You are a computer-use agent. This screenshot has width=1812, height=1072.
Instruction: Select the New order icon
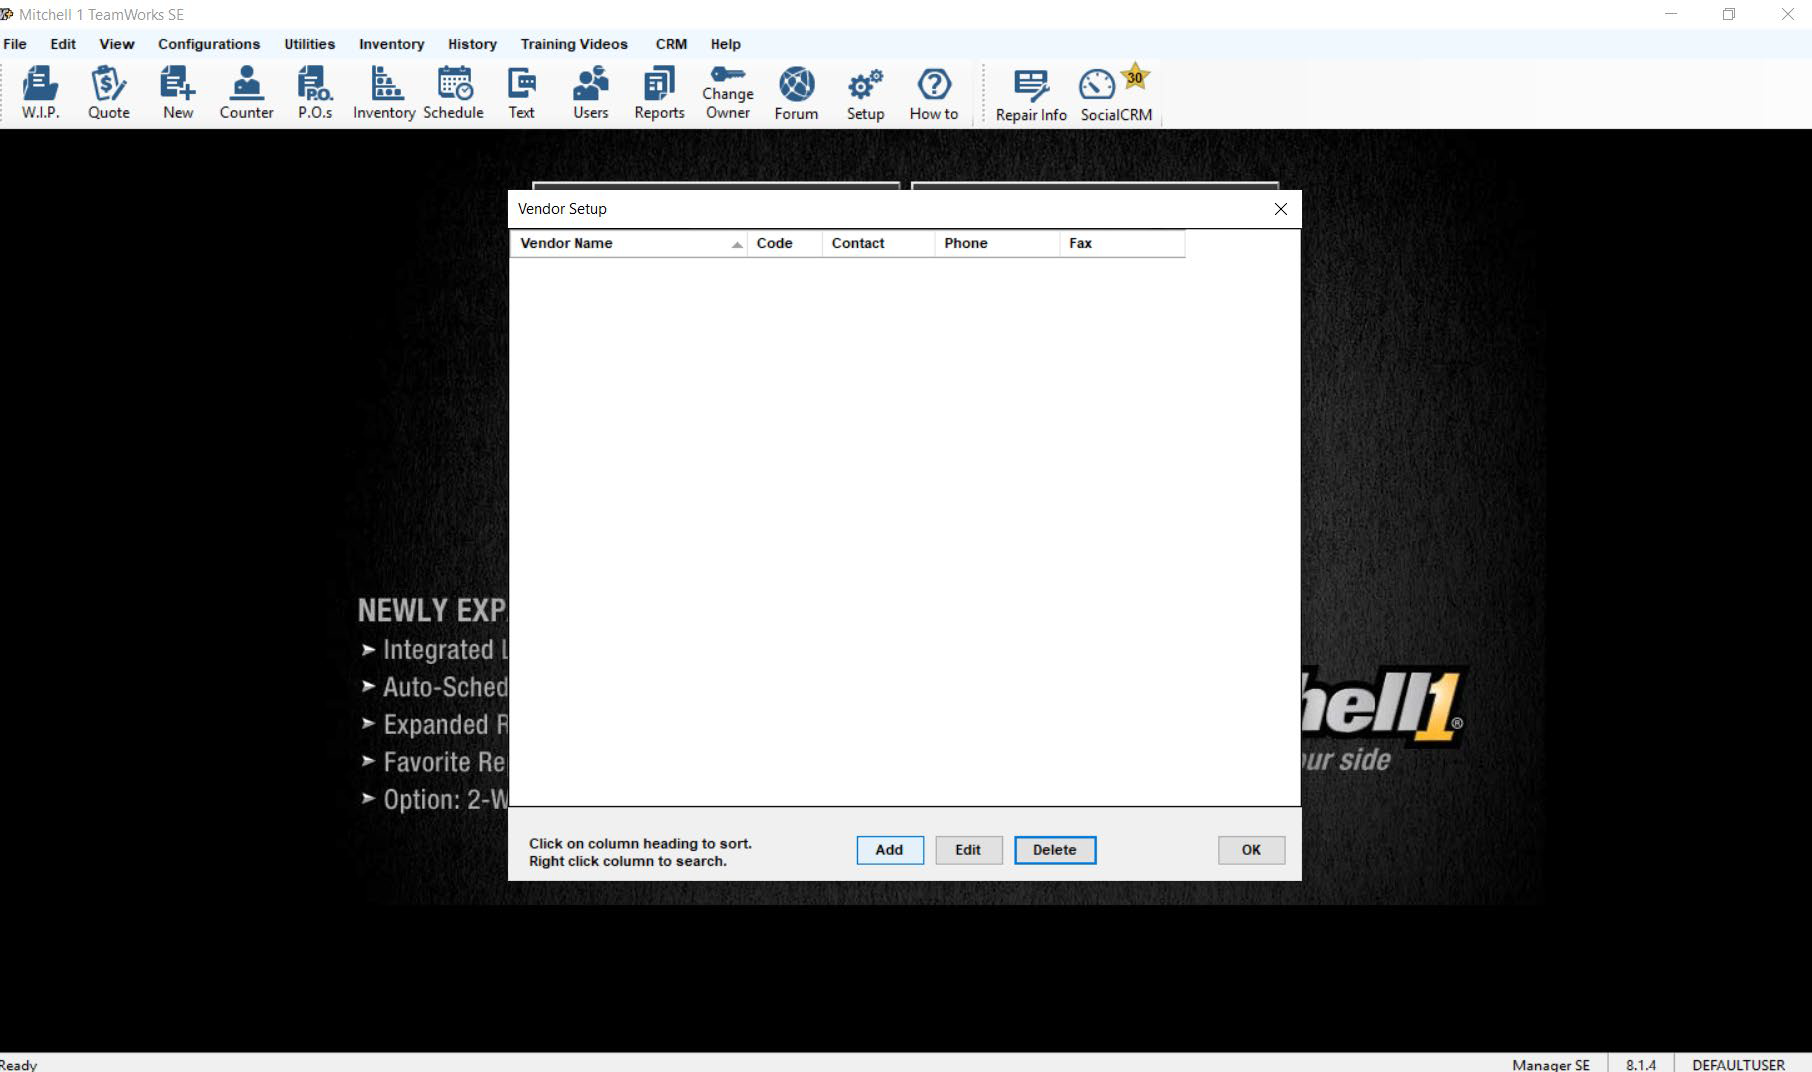click(177, 92)
